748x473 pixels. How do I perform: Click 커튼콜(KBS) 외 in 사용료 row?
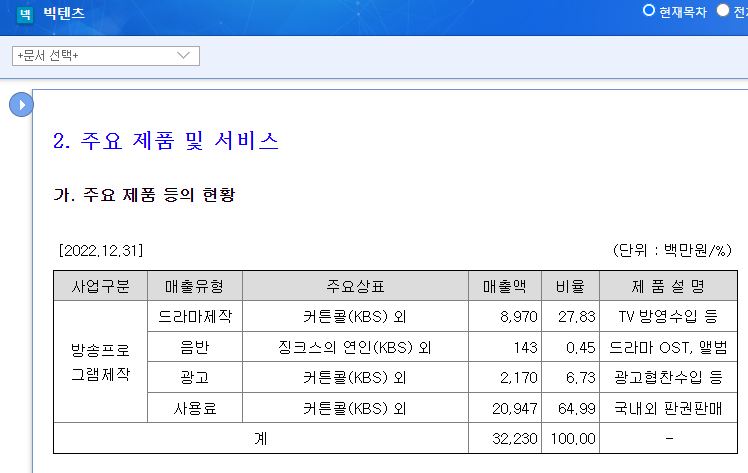(x=355, y=408)
